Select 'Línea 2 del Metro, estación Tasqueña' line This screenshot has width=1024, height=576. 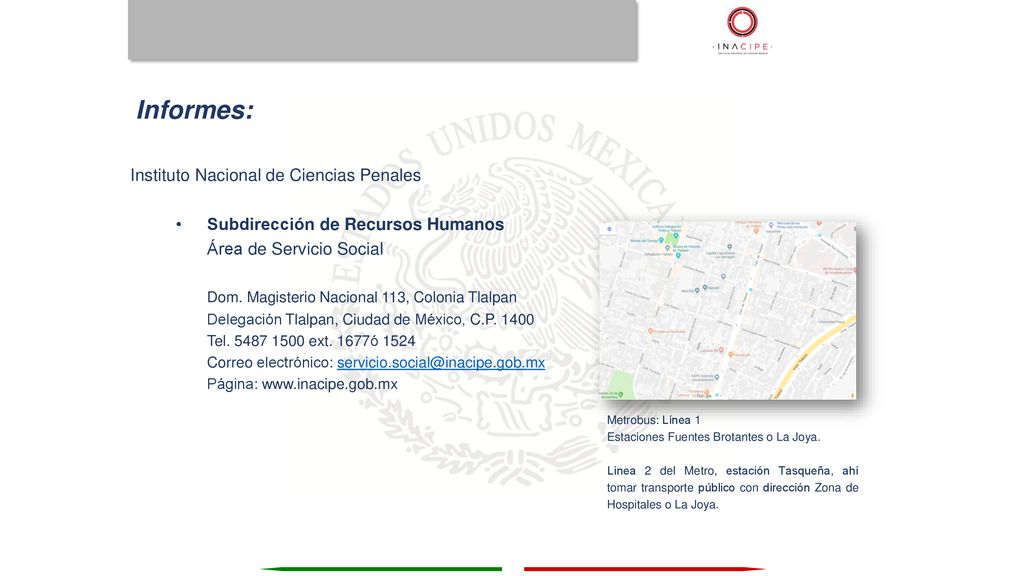[x=733, y=471]
